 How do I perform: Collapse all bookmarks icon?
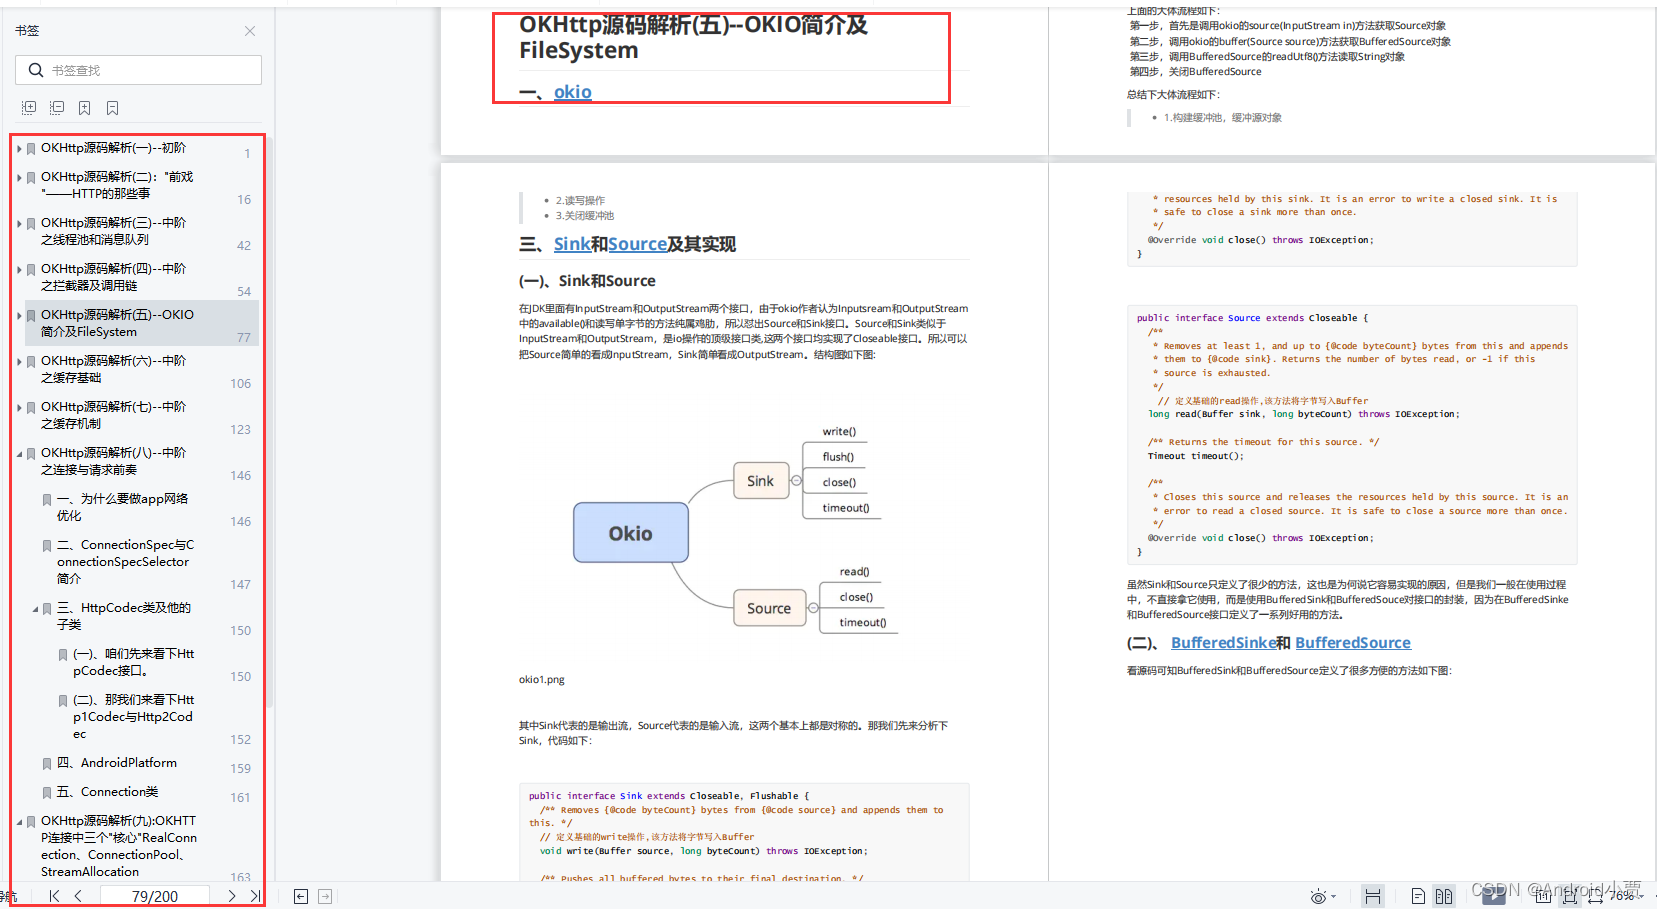coord(57,107)
